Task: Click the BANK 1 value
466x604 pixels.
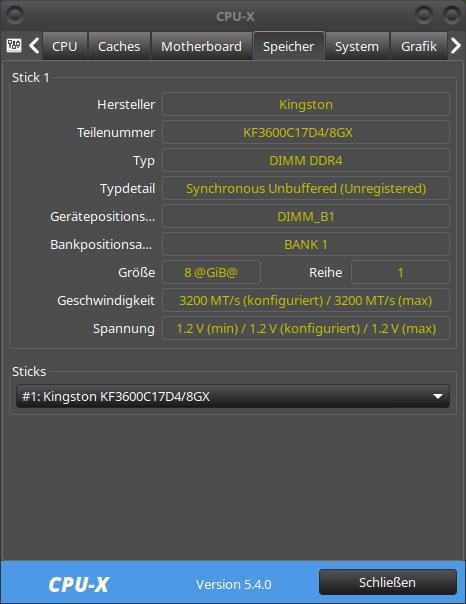Action: 306,245
